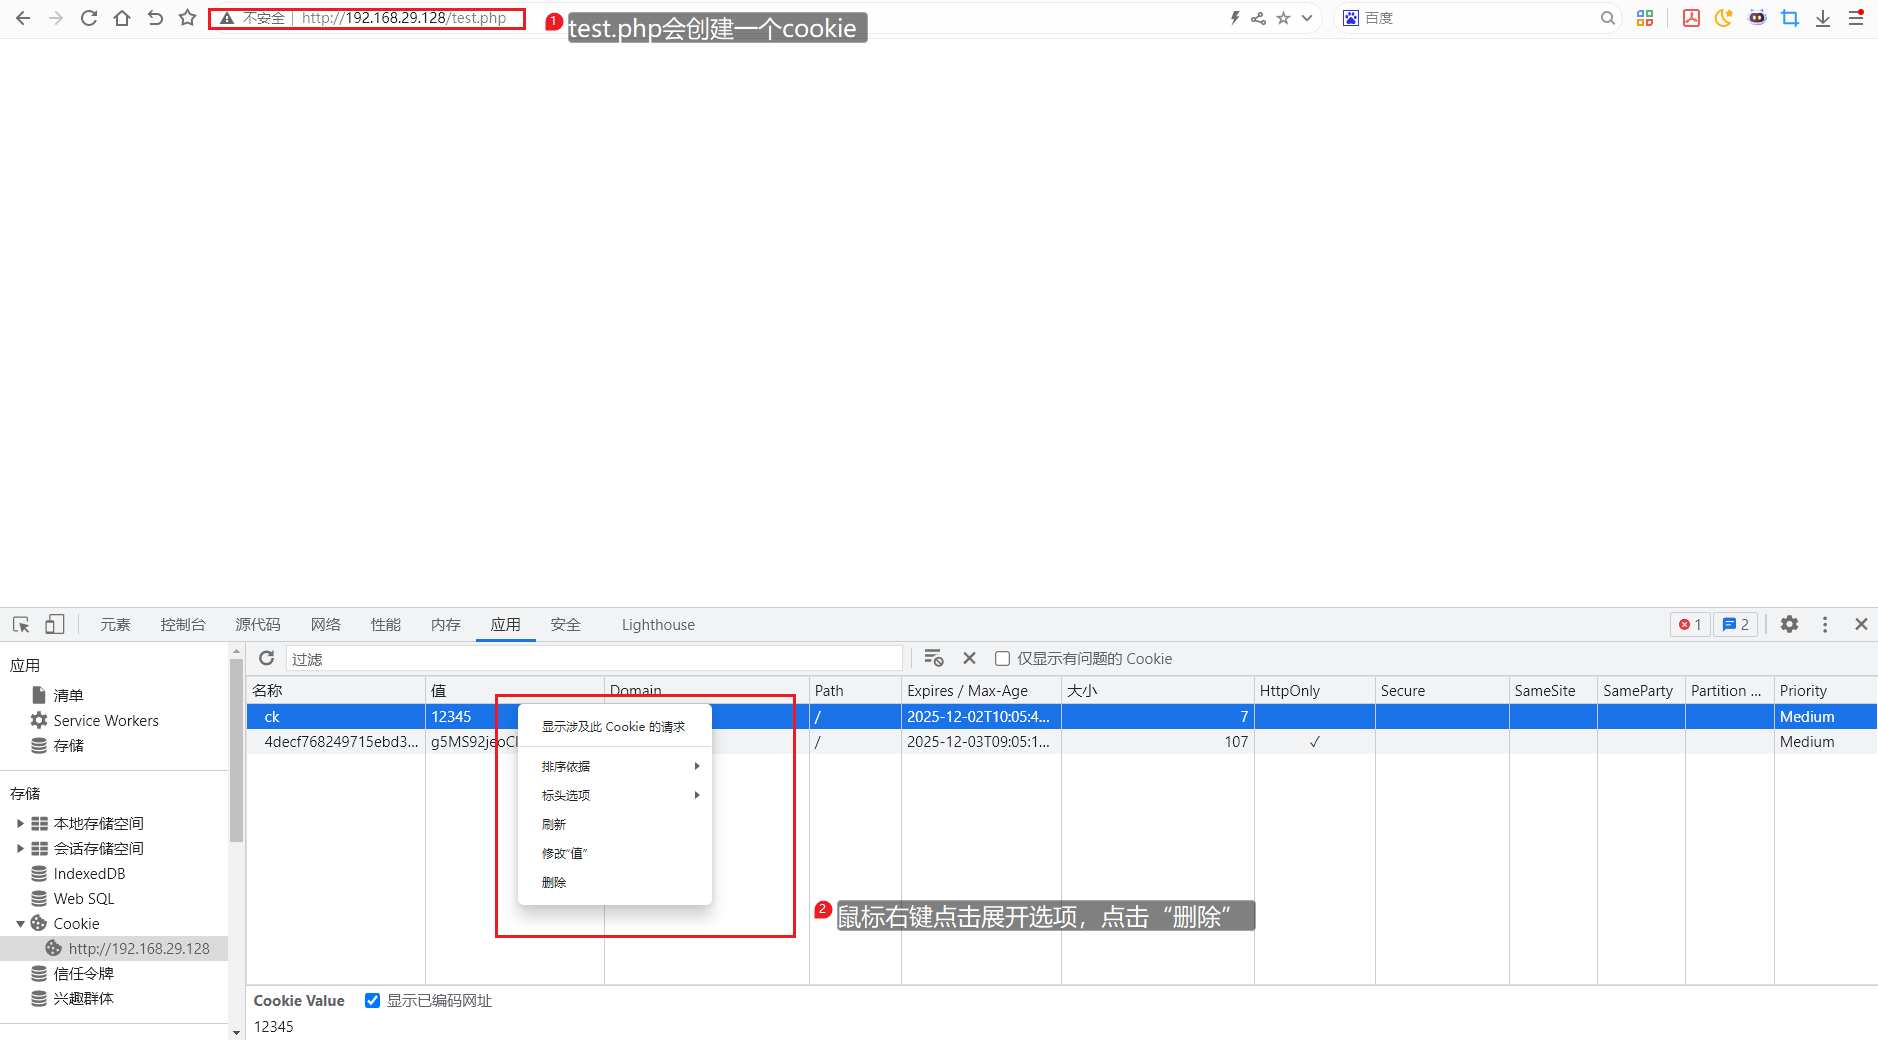Viewport: 1878px width, 1040px height.
Task: Click the browser home icon
Action: point(122,18)
